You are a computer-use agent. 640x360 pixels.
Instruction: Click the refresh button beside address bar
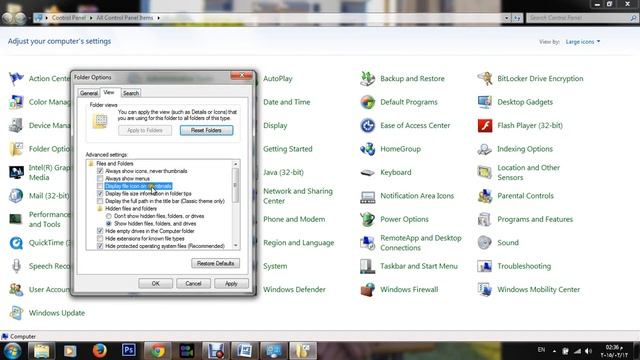point(517,18)
